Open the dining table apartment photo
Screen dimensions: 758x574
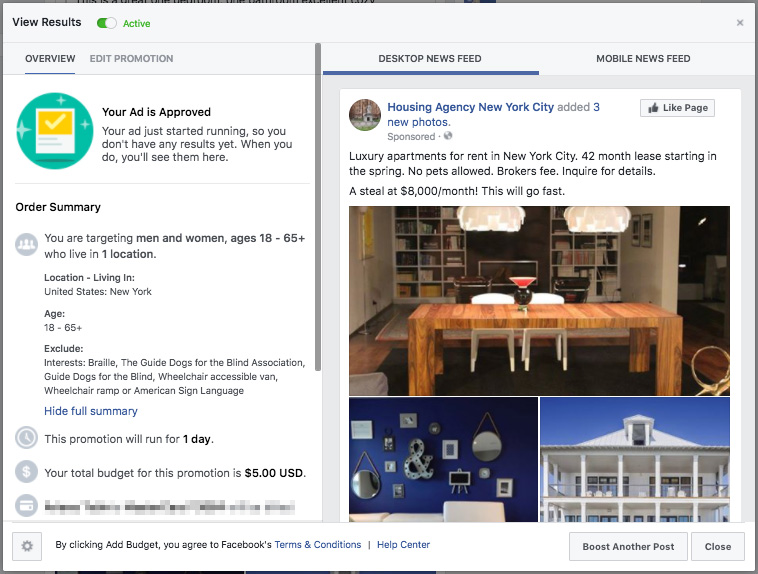pyautogui.click(x=539, y=301)
